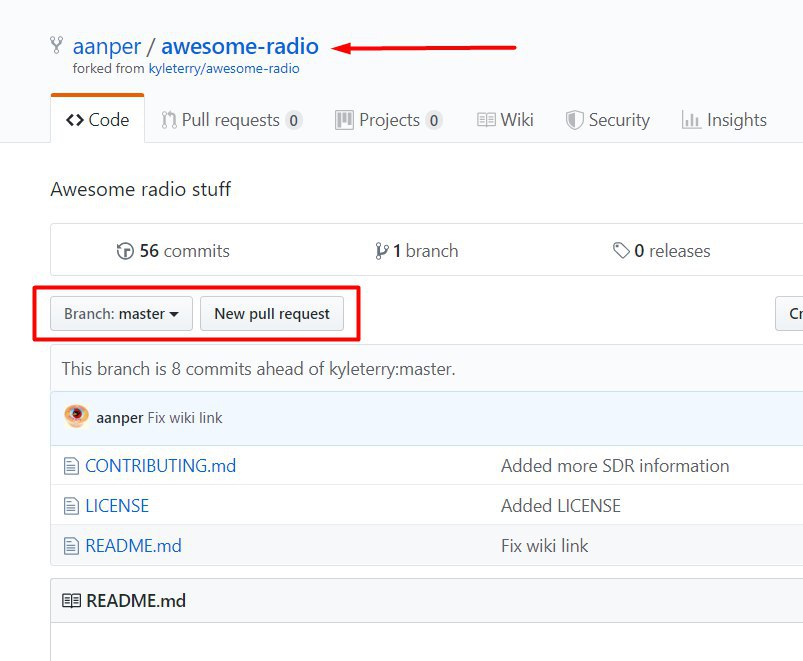Visit kyleterry/awesome-radio source repository
The image size is (803, 661).
(x=224, y=69)
